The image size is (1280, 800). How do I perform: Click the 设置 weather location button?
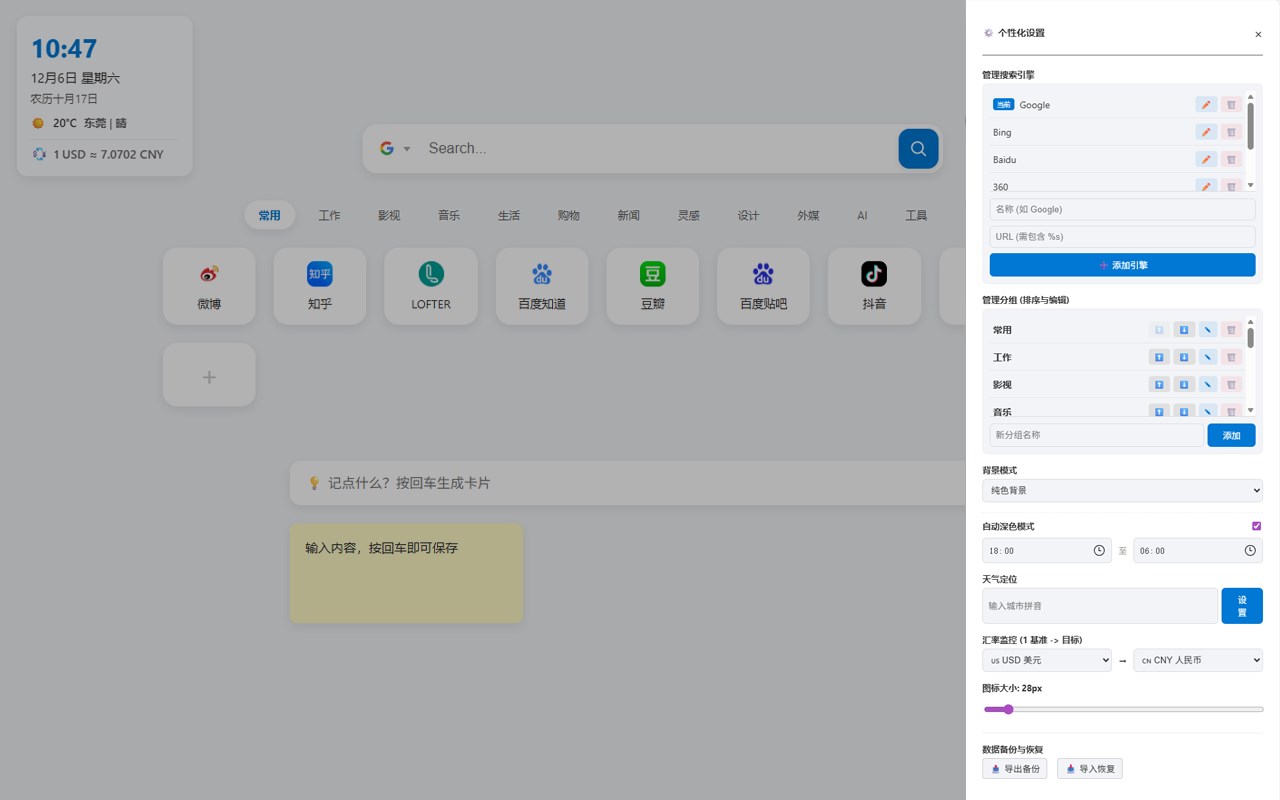1242,606
